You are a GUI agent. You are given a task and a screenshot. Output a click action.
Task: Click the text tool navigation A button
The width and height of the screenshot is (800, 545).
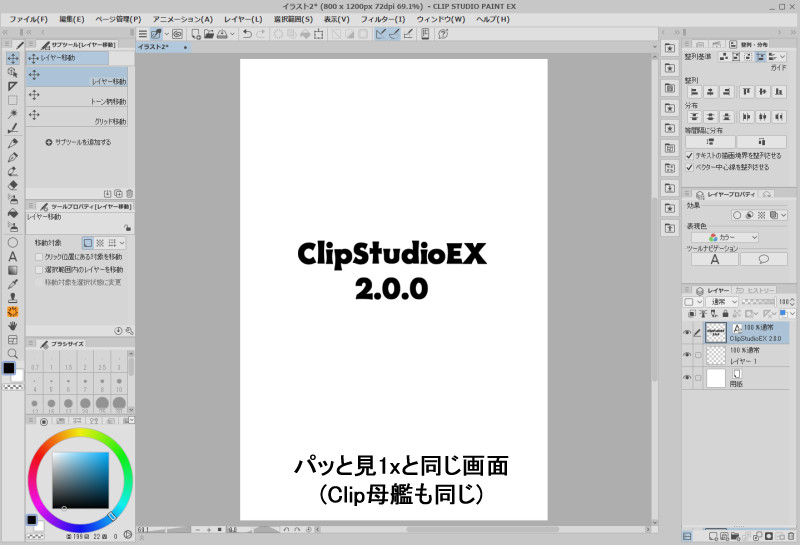715,259
